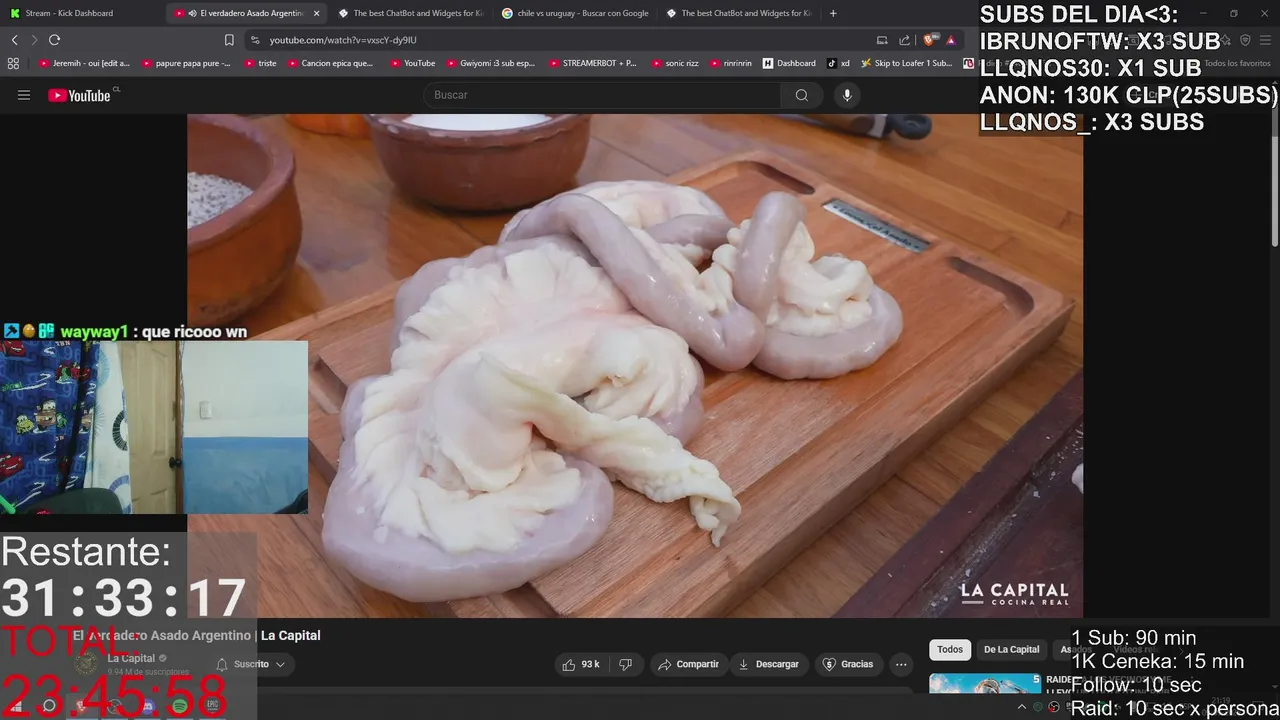Viewport: 1280px width, 720px height.
Task: Click the Descargar download button
Action: [768, 664]
